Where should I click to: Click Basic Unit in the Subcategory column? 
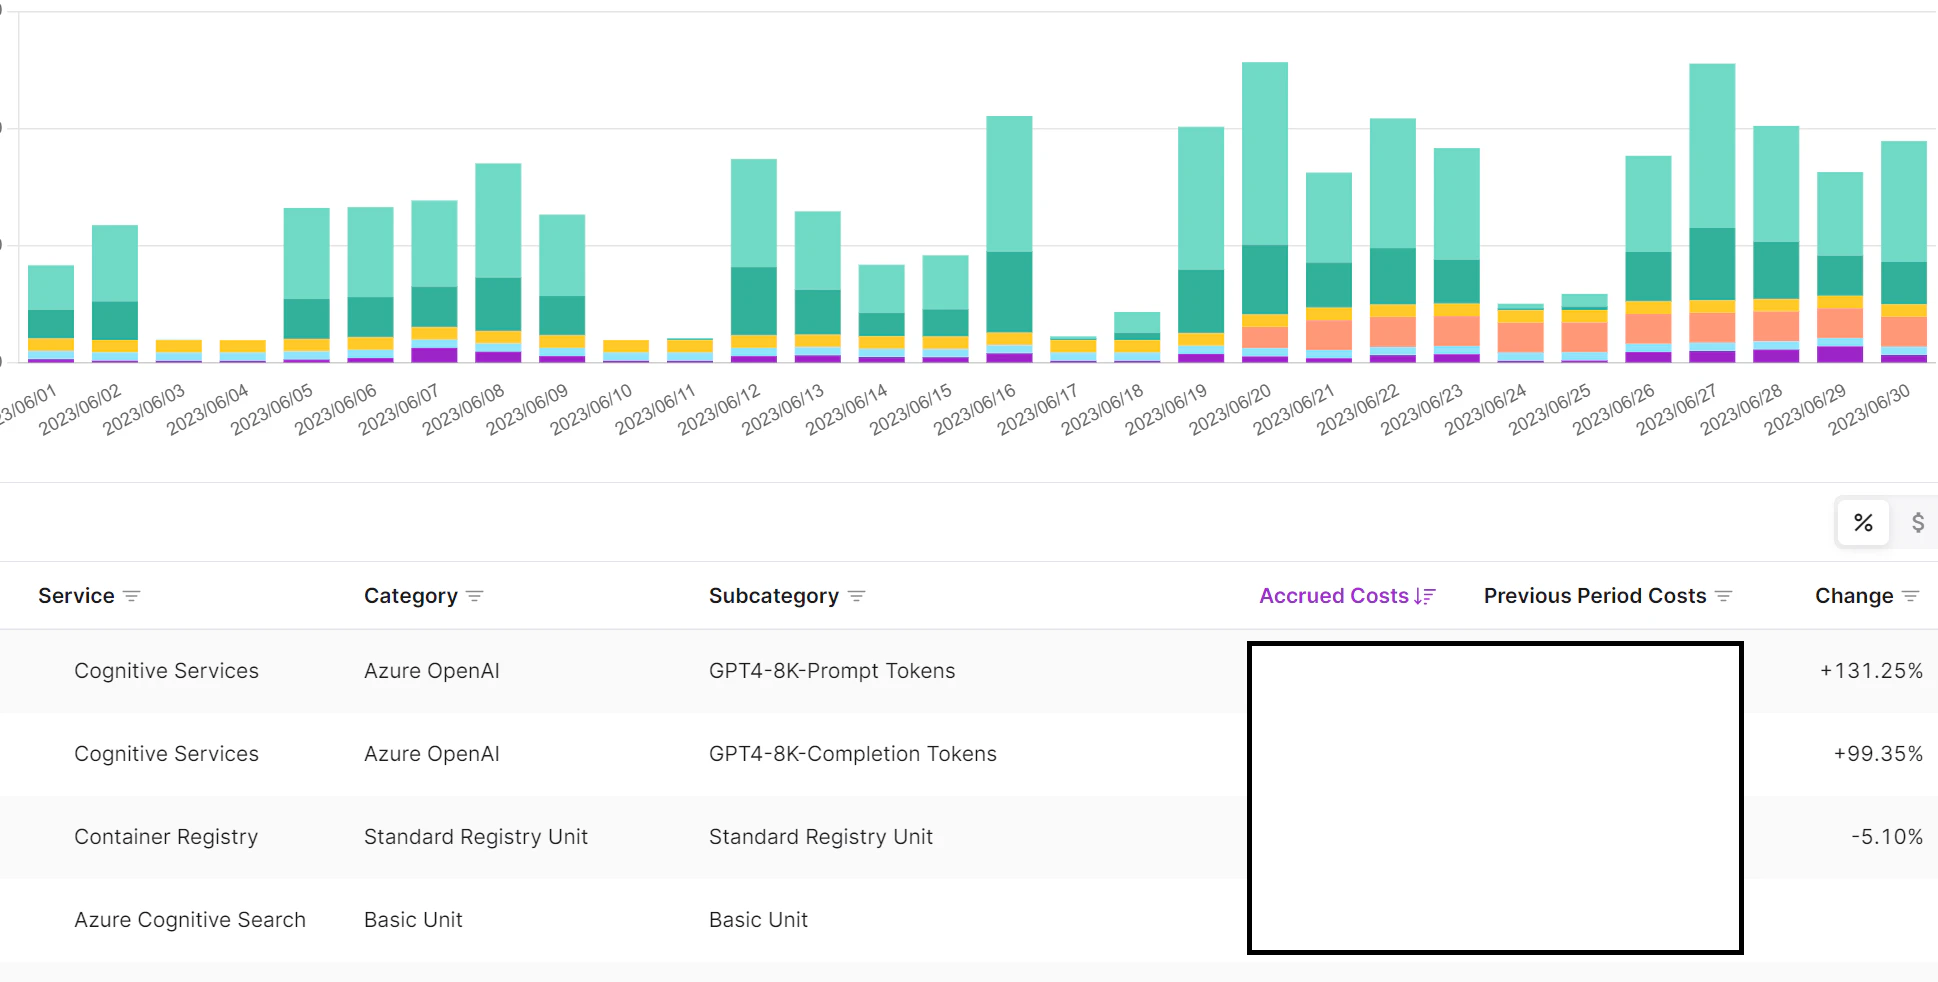[758, 920]
